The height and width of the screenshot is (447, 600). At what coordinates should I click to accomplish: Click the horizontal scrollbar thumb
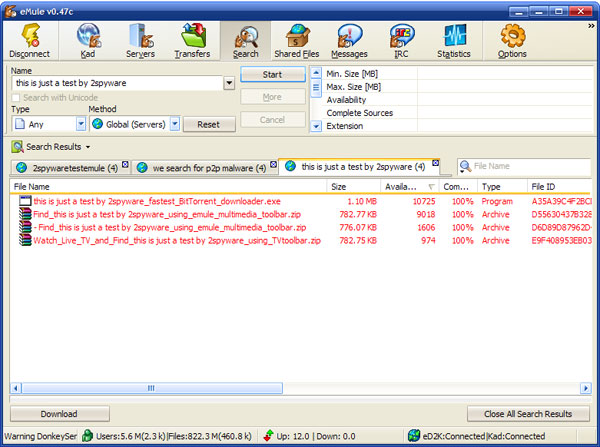pos(152,388)
